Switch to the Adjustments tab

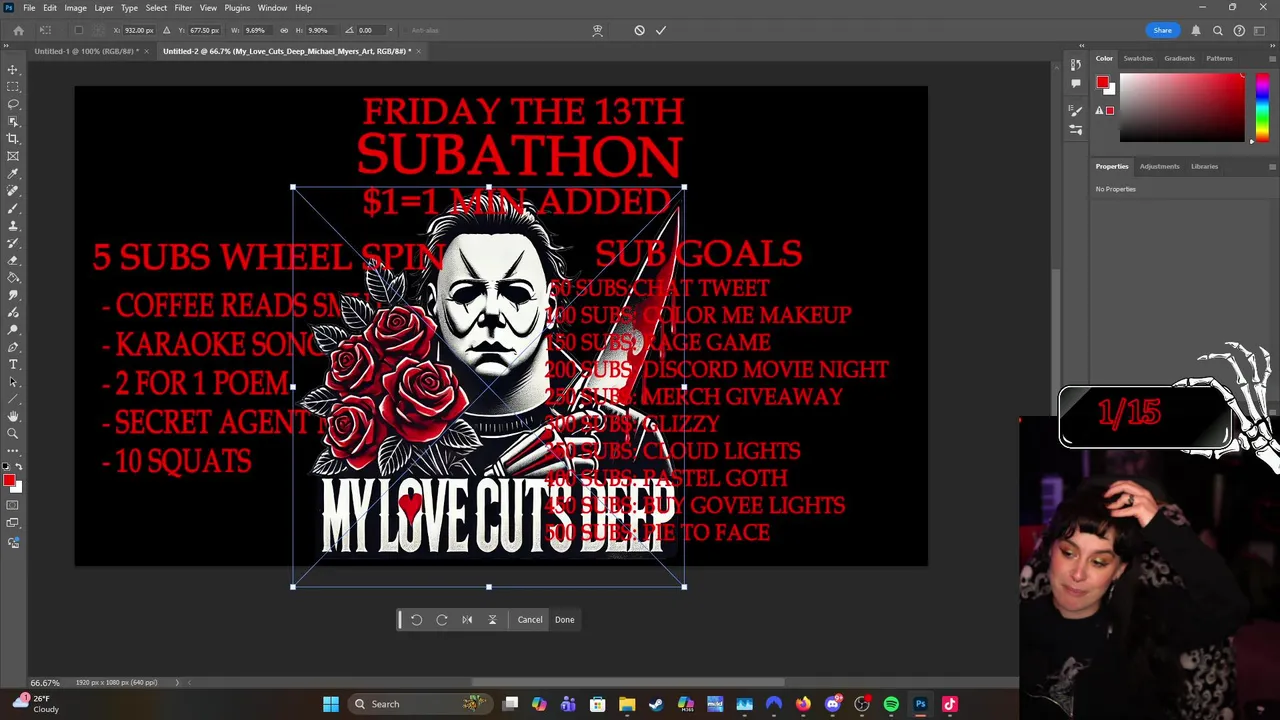click(x=1159, y=166)
